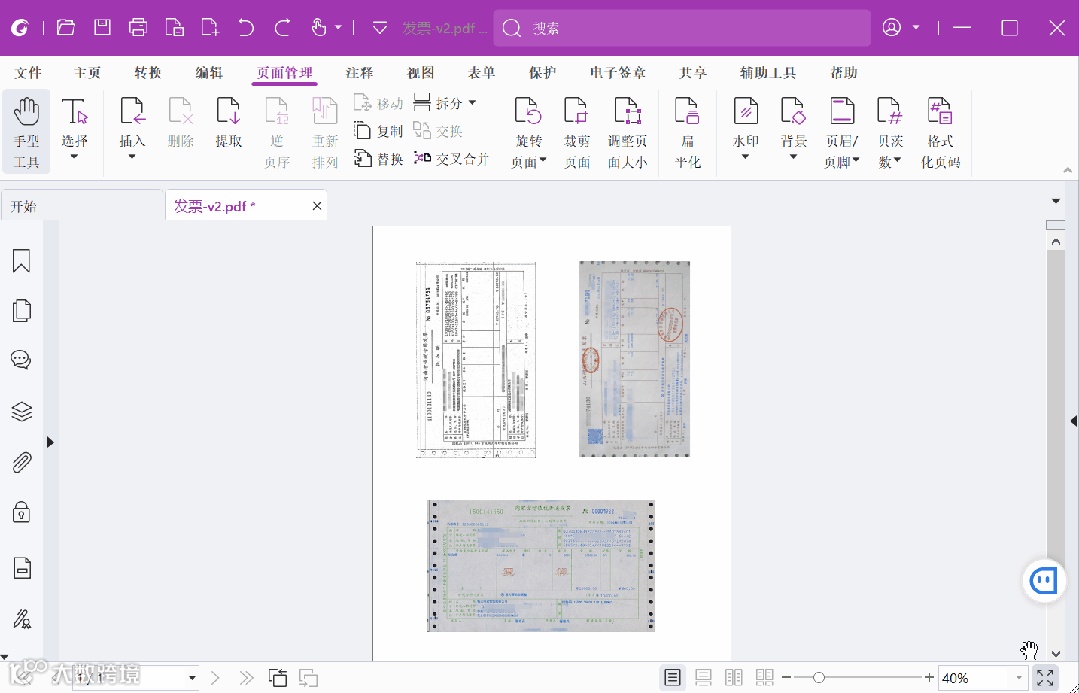Expand the hand tool mode dropdown in title bar
Viewport: 1079px width, 693px height.
(x=339, y=28)
